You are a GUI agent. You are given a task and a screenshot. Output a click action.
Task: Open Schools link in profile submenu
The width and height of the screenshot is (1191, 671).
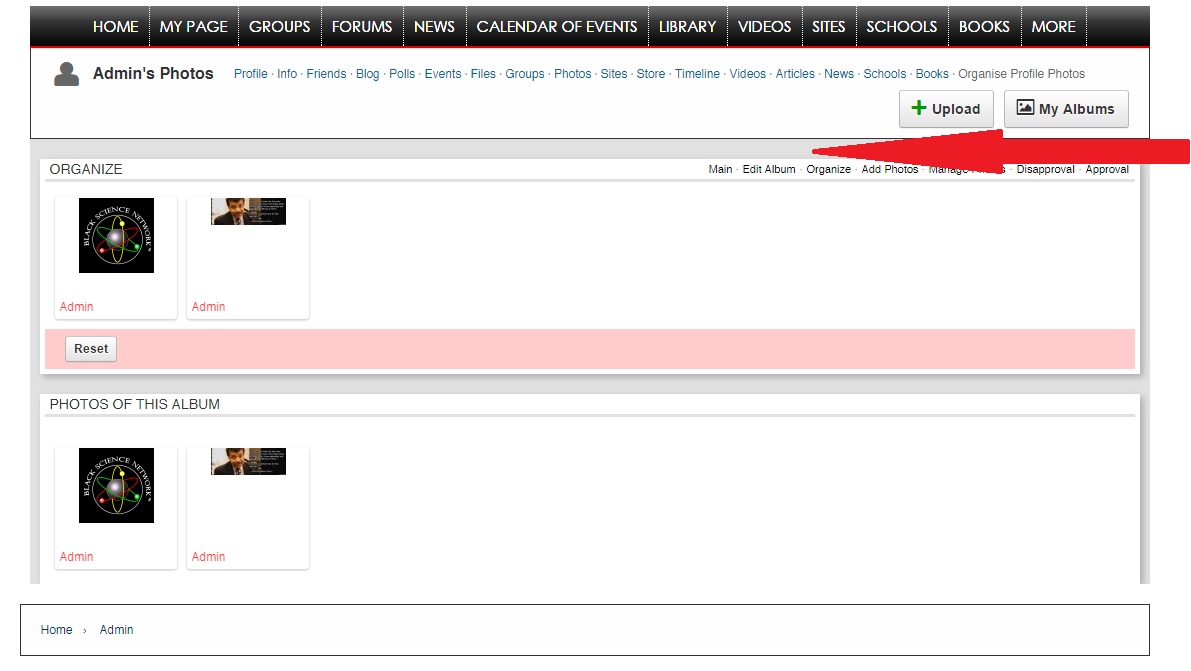885,74
